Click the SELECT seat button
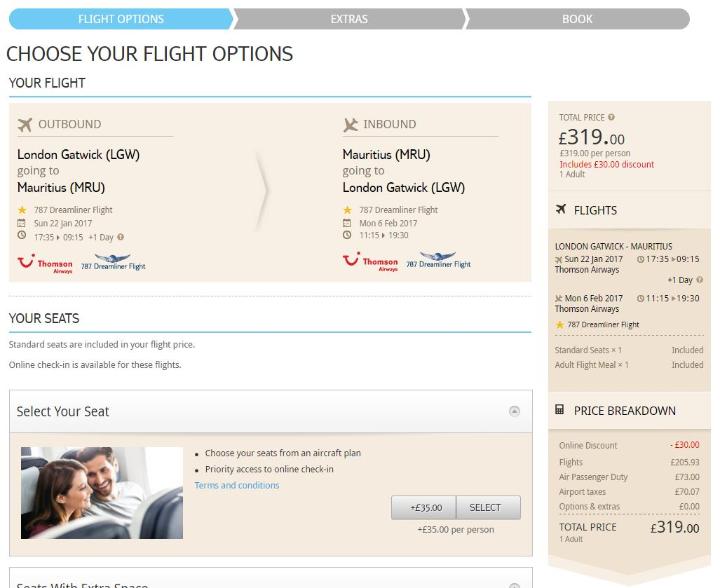The image size is (720, 588). [489, 507]
